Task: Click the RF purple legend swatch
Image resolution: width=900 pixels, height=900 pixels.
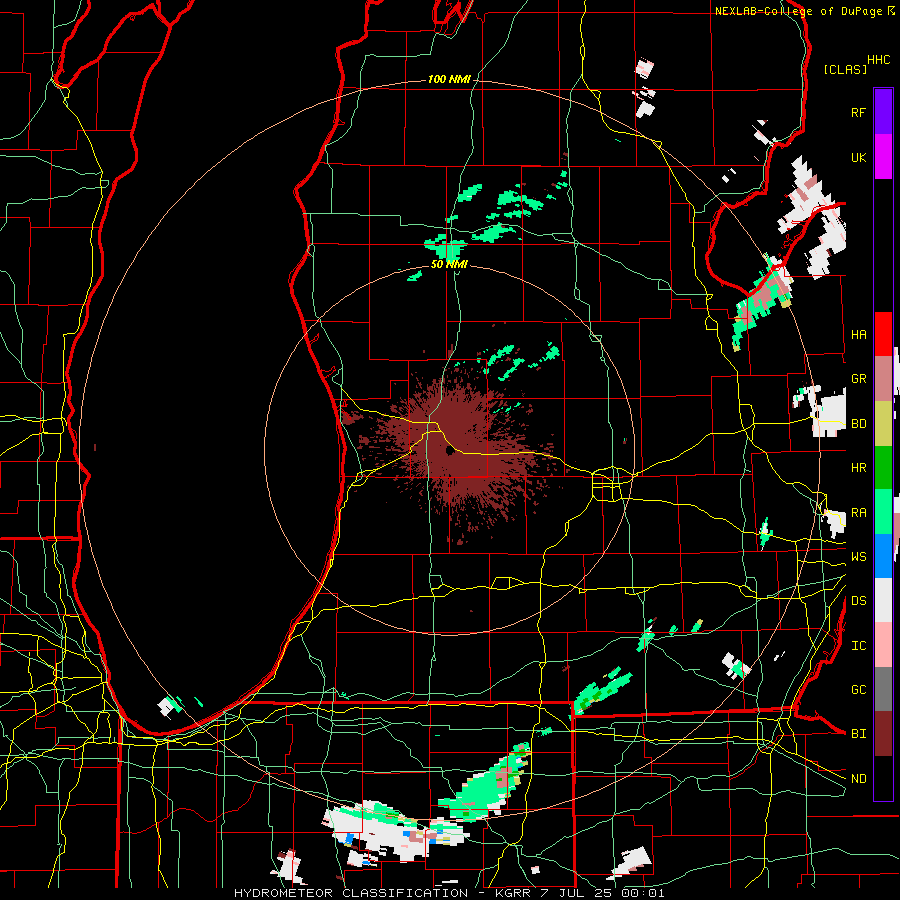Action: (x=883, y=112)
